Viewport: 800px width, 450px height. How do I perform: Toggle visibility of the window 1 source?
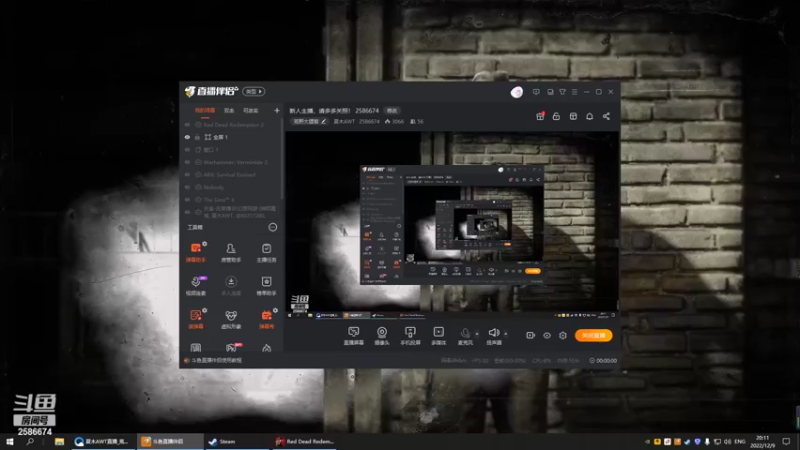[x=187, y=149]
